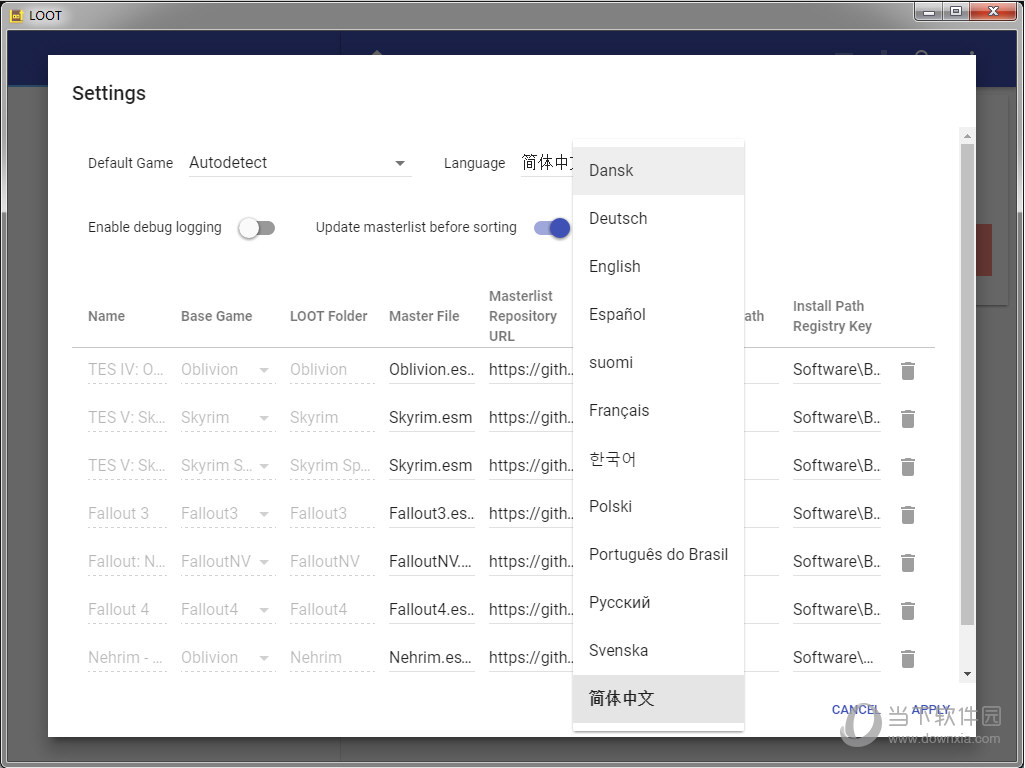Select Dansk from the language list
This screenshot has height=768, width=1025.
[x=658, y=171]
